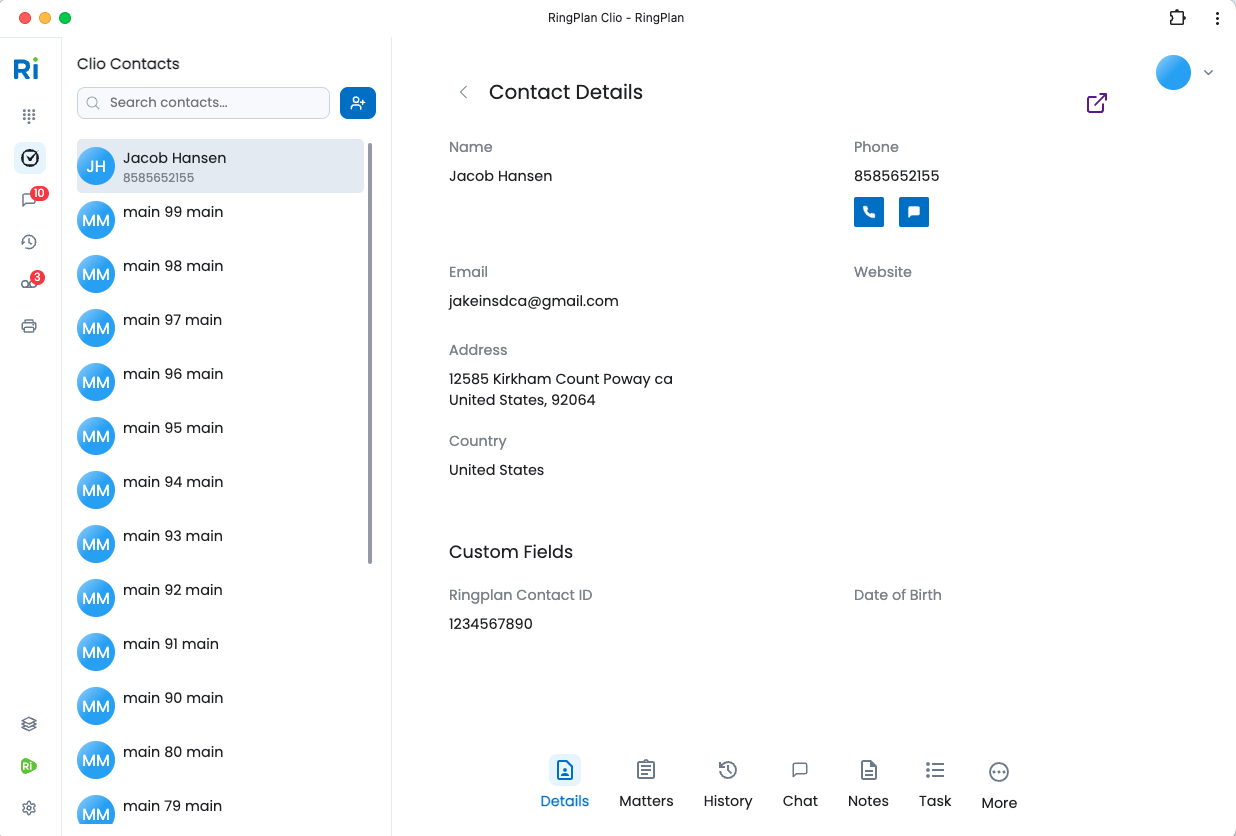Switch to the Task tab

tap(935, 782)
